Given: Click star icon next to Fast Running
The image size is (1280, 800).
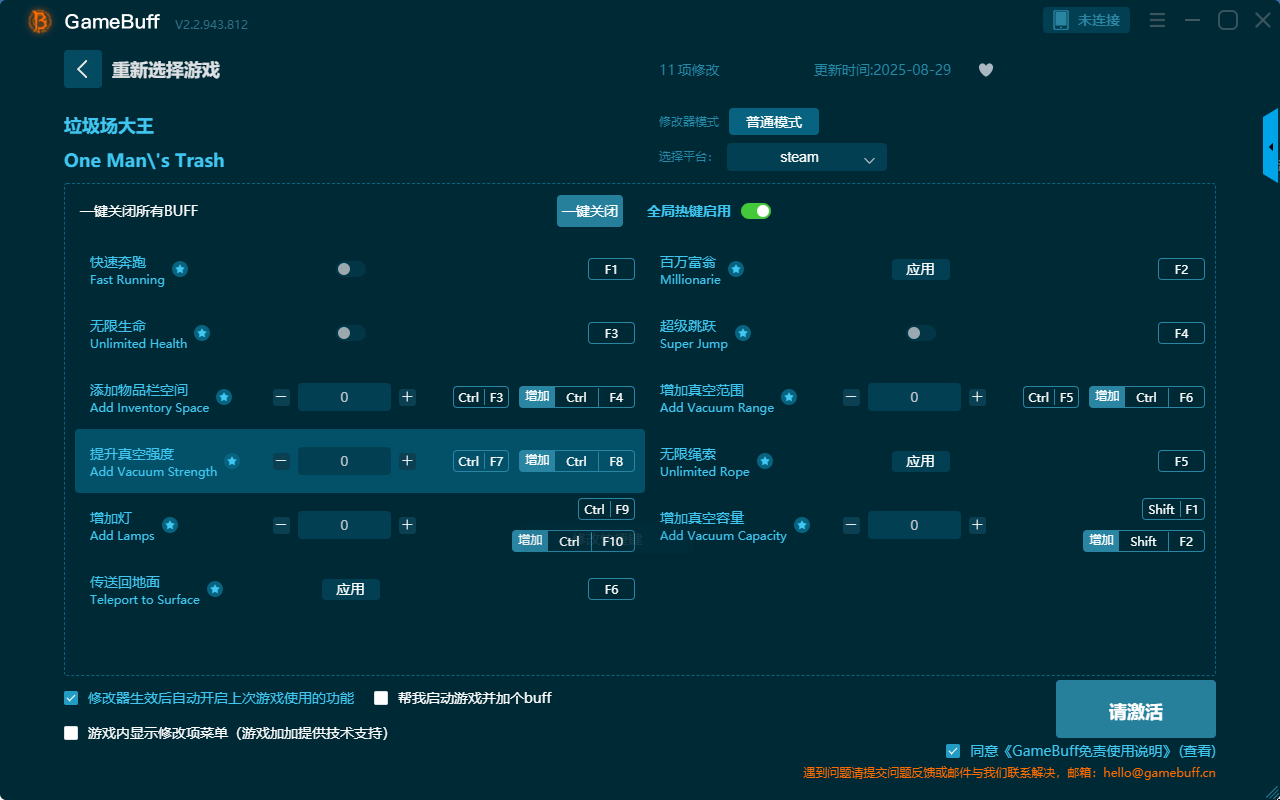Looking at the screenshot, I should click(180, 269).
